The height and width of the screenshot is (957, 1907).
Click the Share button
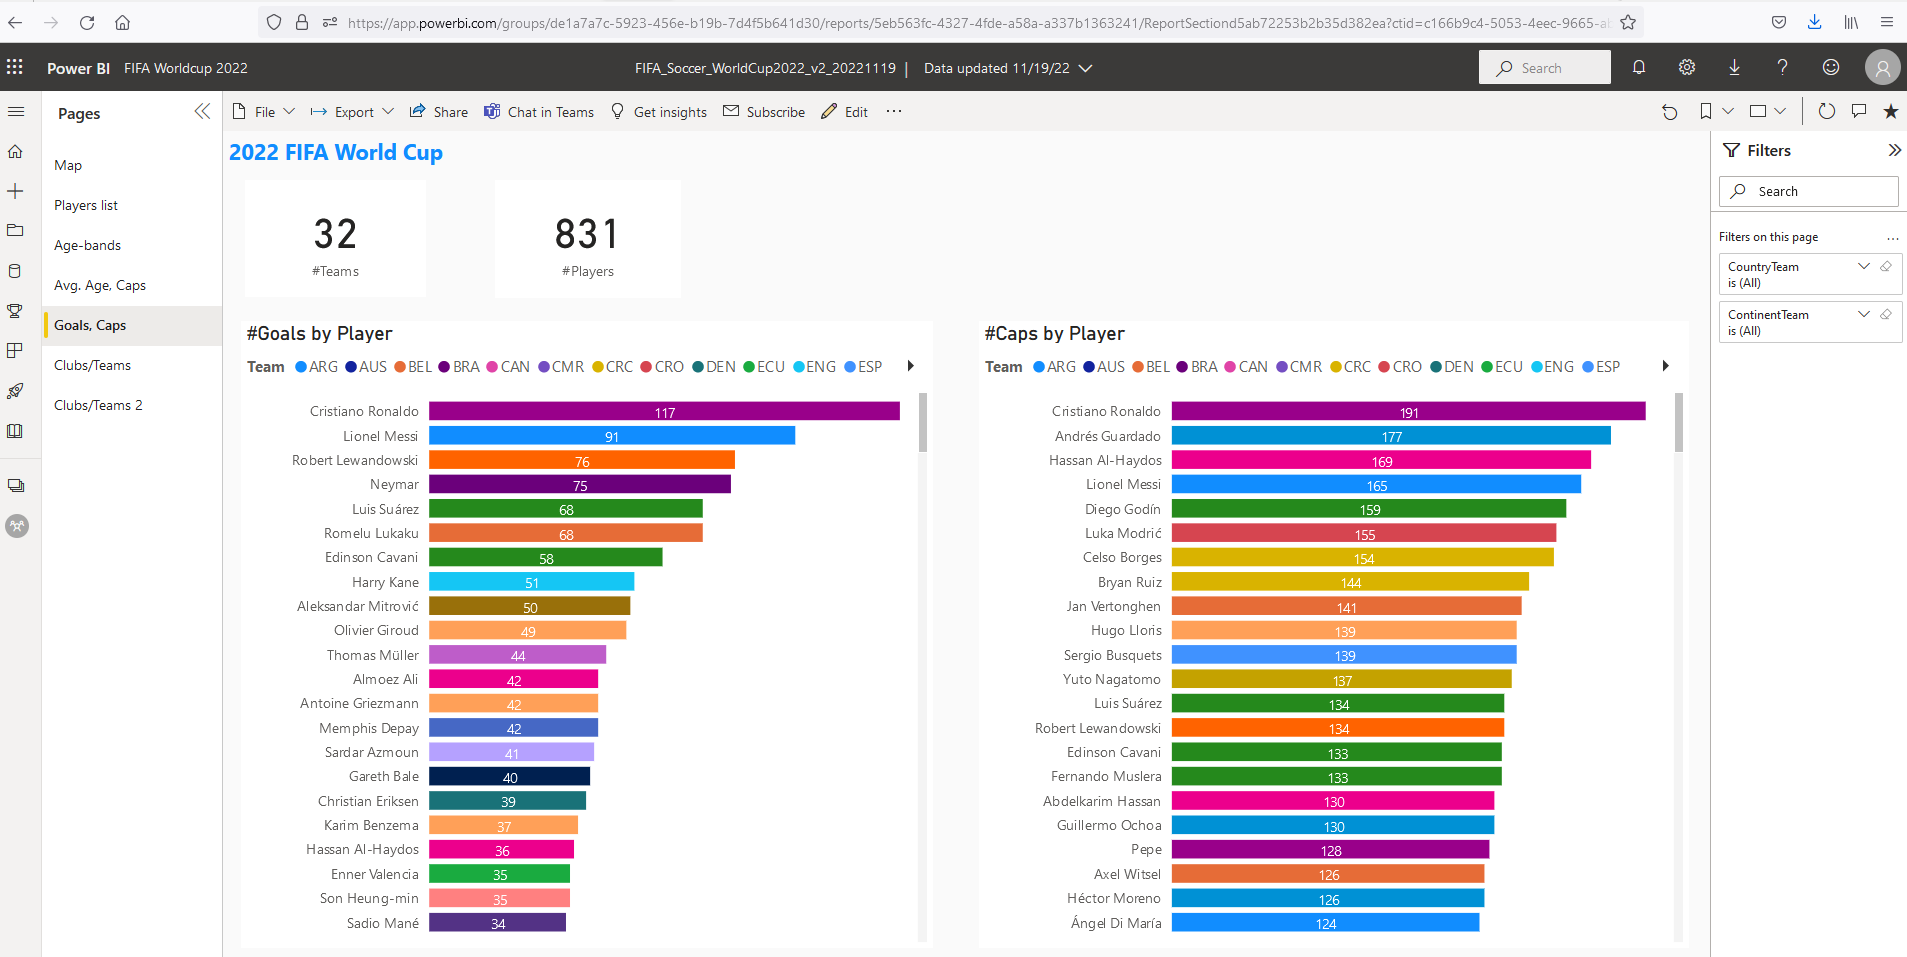click(x=439, y=112)
